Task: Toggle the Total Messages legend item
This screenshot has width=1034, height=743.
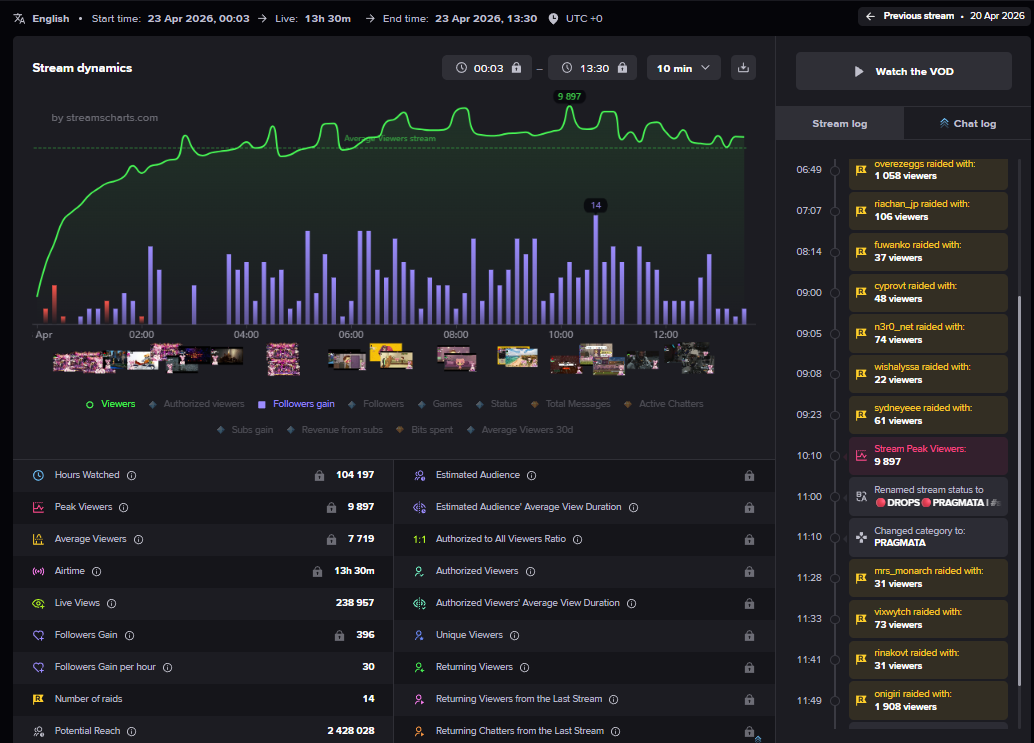Action: click(x=570, y=404)
